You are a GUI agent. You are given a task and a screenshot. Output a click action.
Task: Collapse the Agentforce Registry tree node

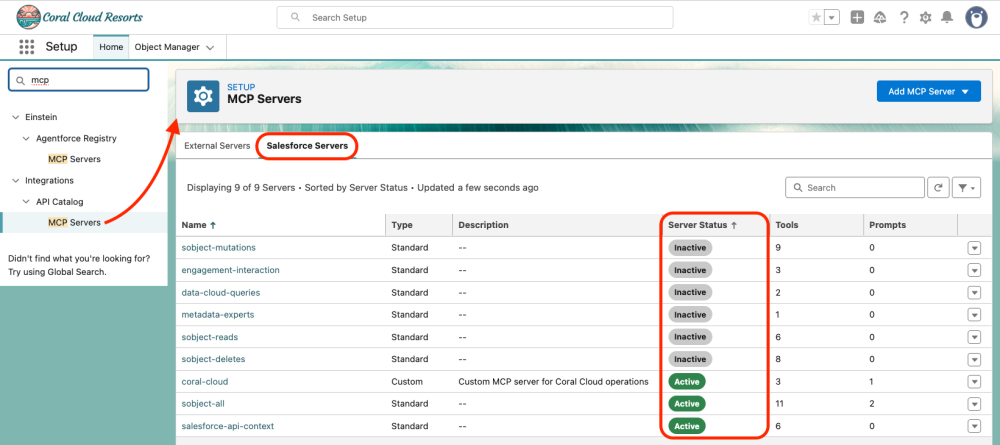pos(26,138)
